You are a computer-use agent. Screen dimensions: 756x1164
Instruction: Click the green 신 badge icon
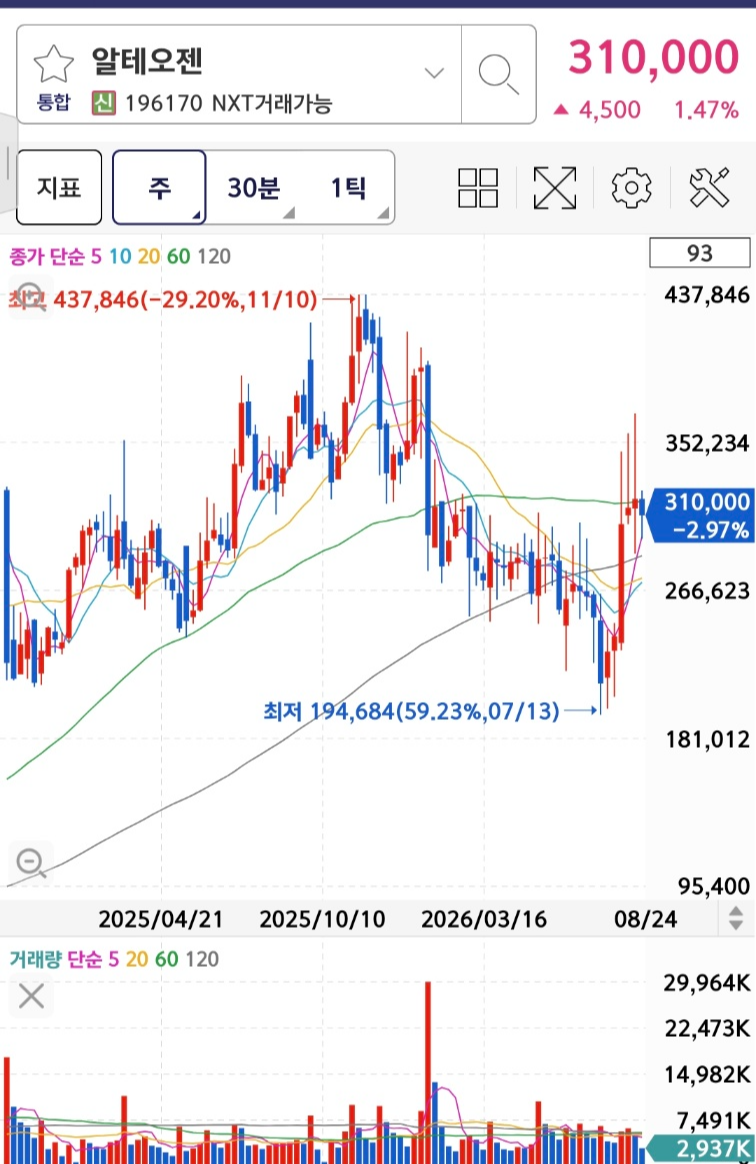(103, 102)
